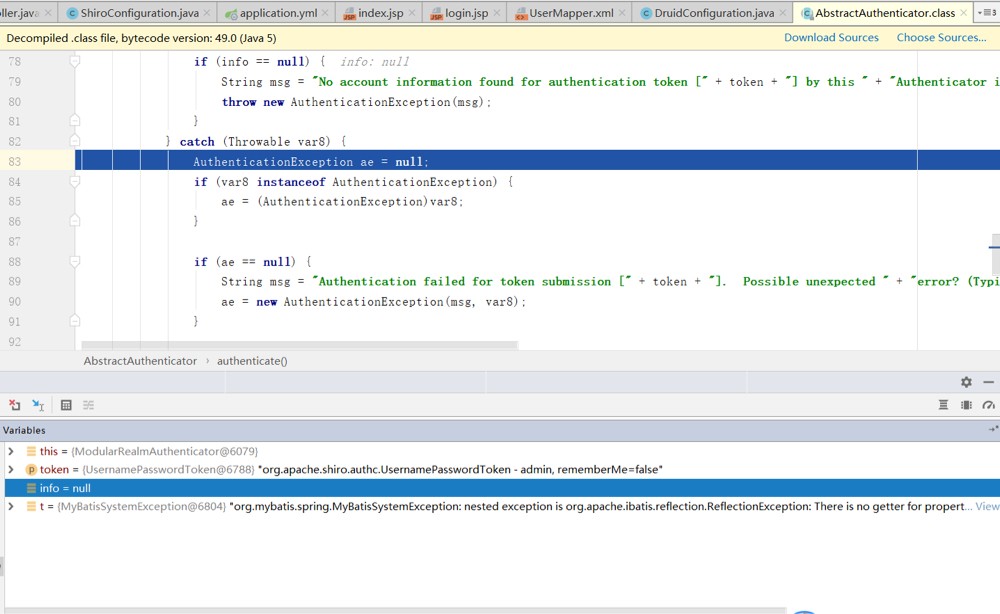Close the index.jsp tab

pos(412,13)
